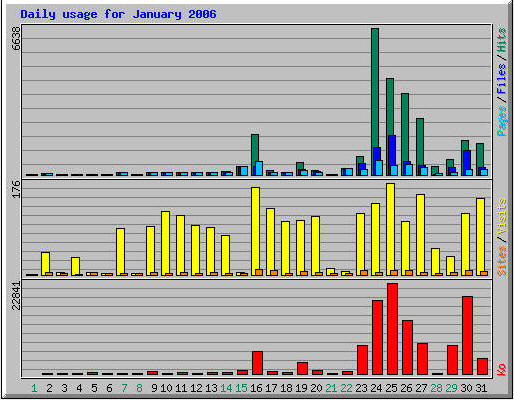The height and width of the screenshot is (400, 514).
Task: Select the green day 1 label
Action: [34, 388]
